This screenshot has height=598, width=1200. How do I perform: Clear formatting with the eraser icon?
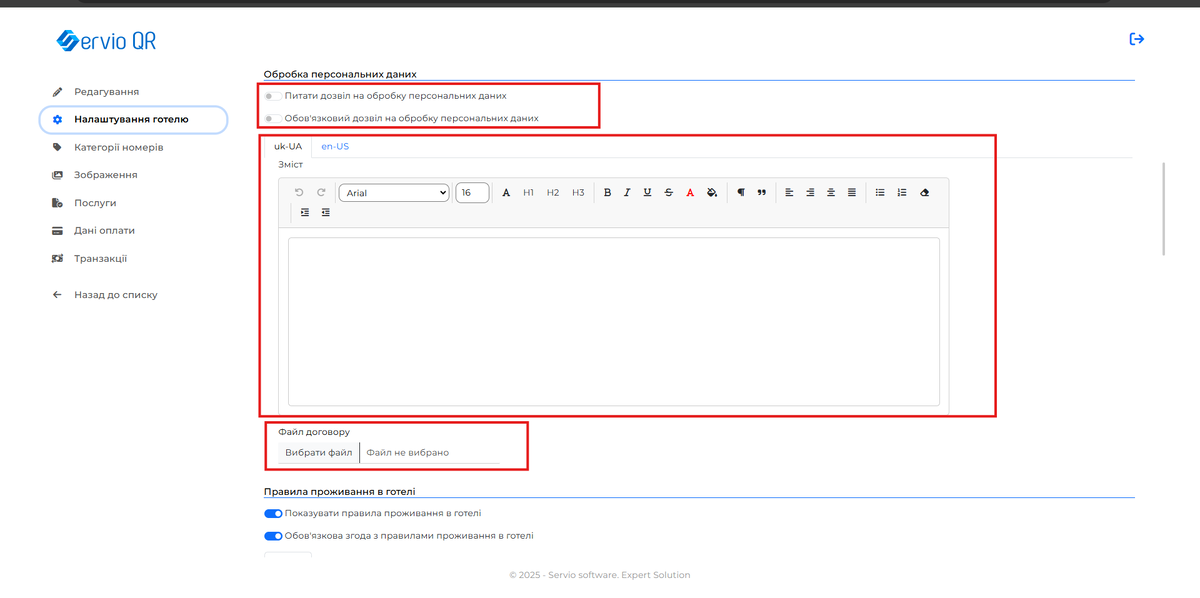point(924,193)
